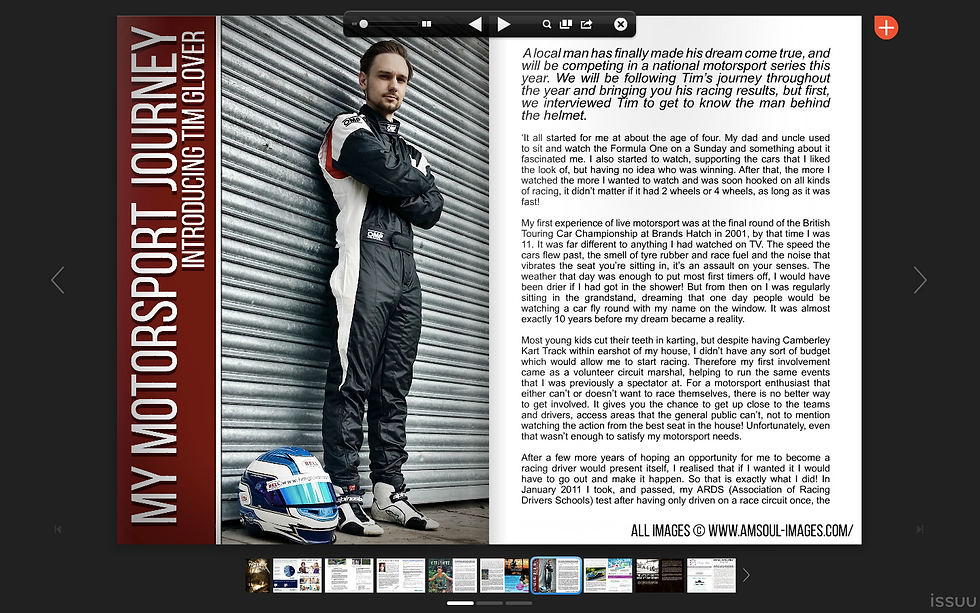980x613 pixels.
Task: Click paragraph starting 'It all started for me'
Action: (x=676, y=169)
